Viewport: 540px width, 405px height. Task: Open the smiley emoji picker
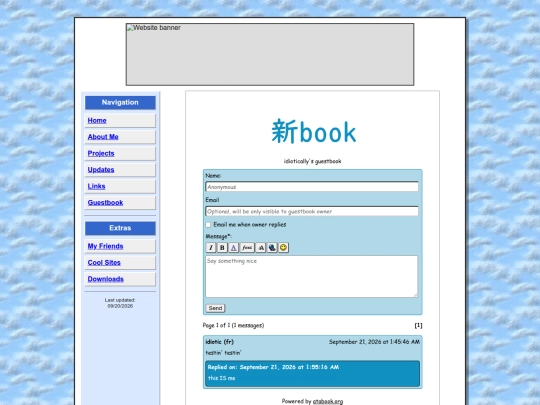coord(283,248)
